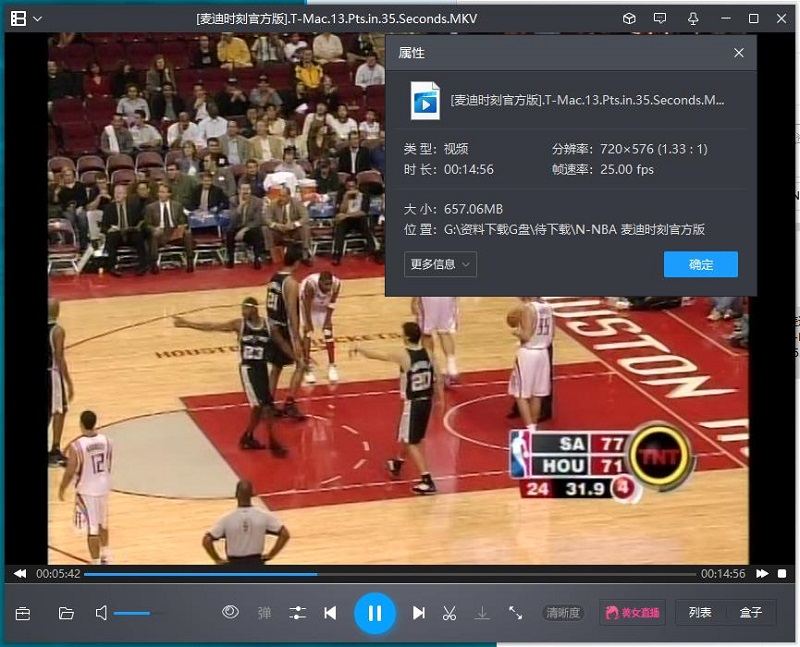Open the scissors clip tool
Image resolution: width=800 pixels, height=647 pixels.
[450, 613]
